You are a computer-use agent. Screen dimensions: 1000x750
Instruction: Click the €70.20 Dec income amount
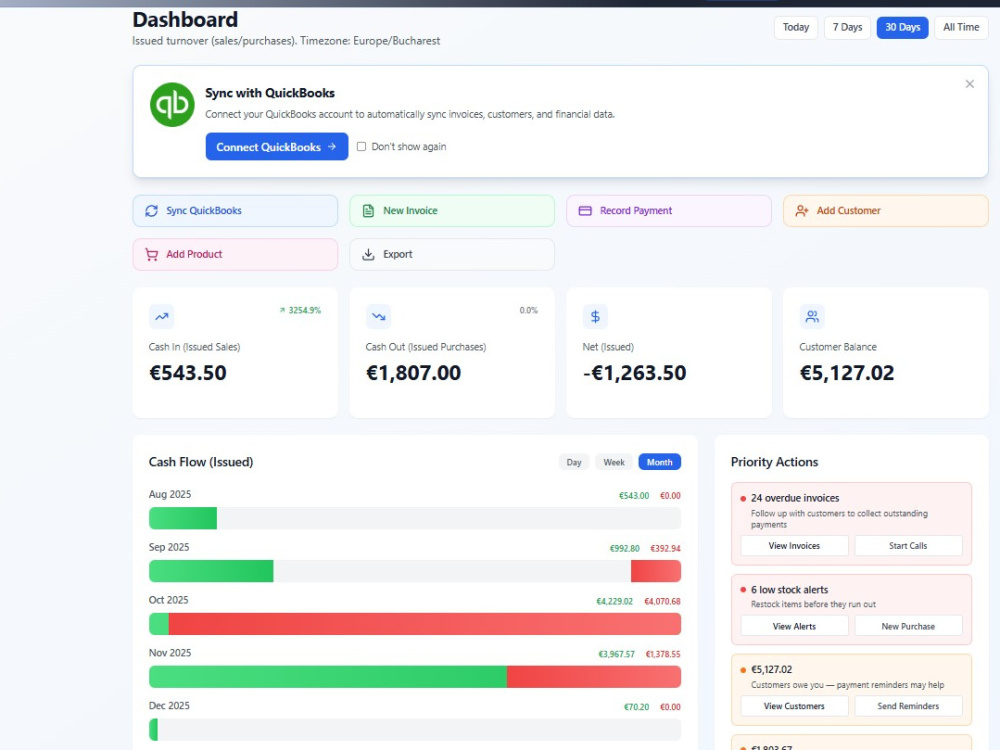pyautogui.click(x=636, y=707)
